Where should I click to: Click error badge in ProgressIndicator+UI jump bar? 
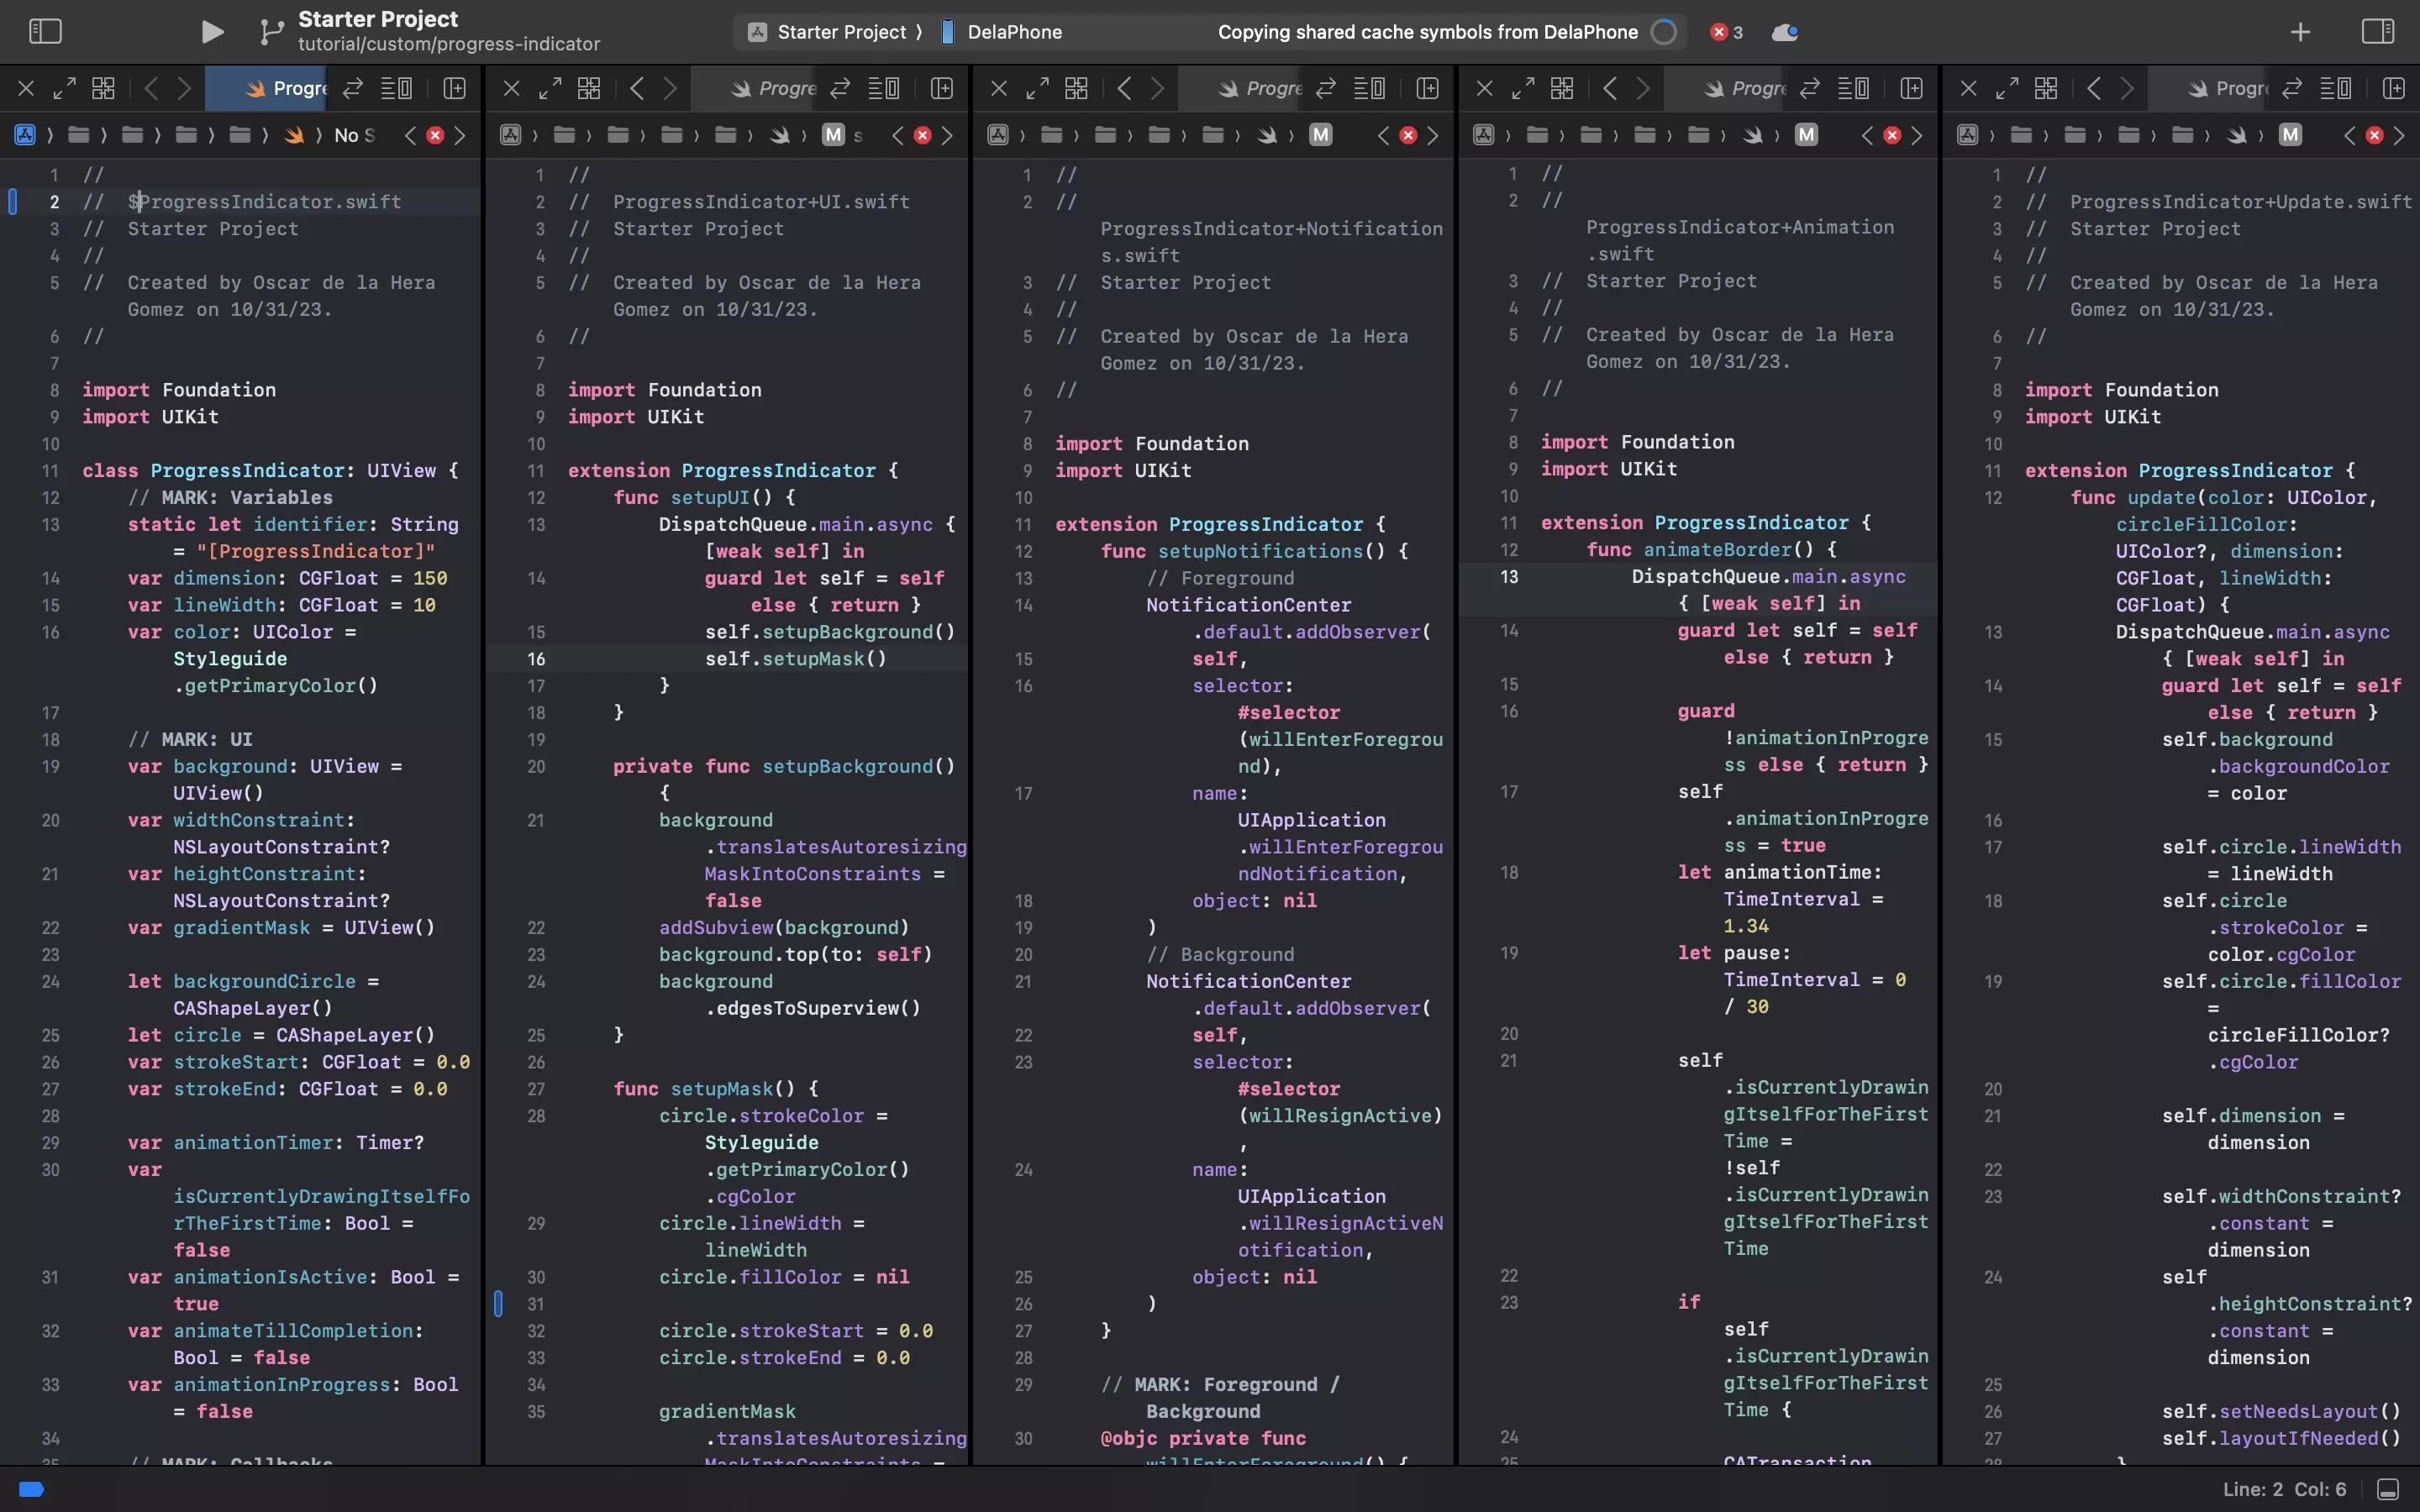pyautogui.click(x=922, y=134)
